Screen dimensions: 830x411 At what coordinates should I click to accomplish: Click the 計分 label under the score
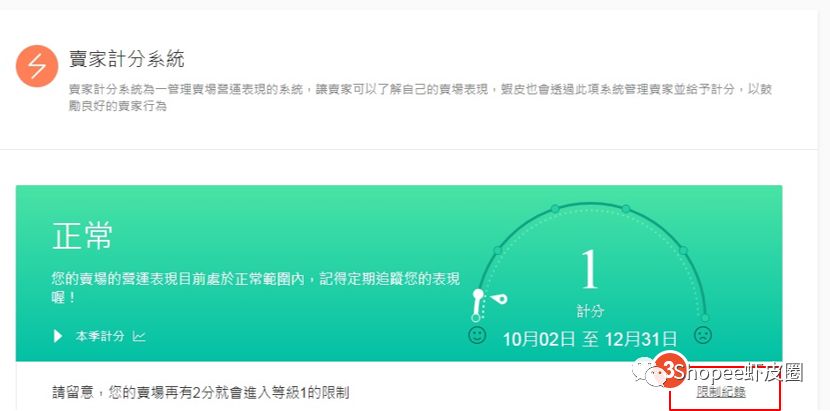pyautogui.click(x=590, y=311)
